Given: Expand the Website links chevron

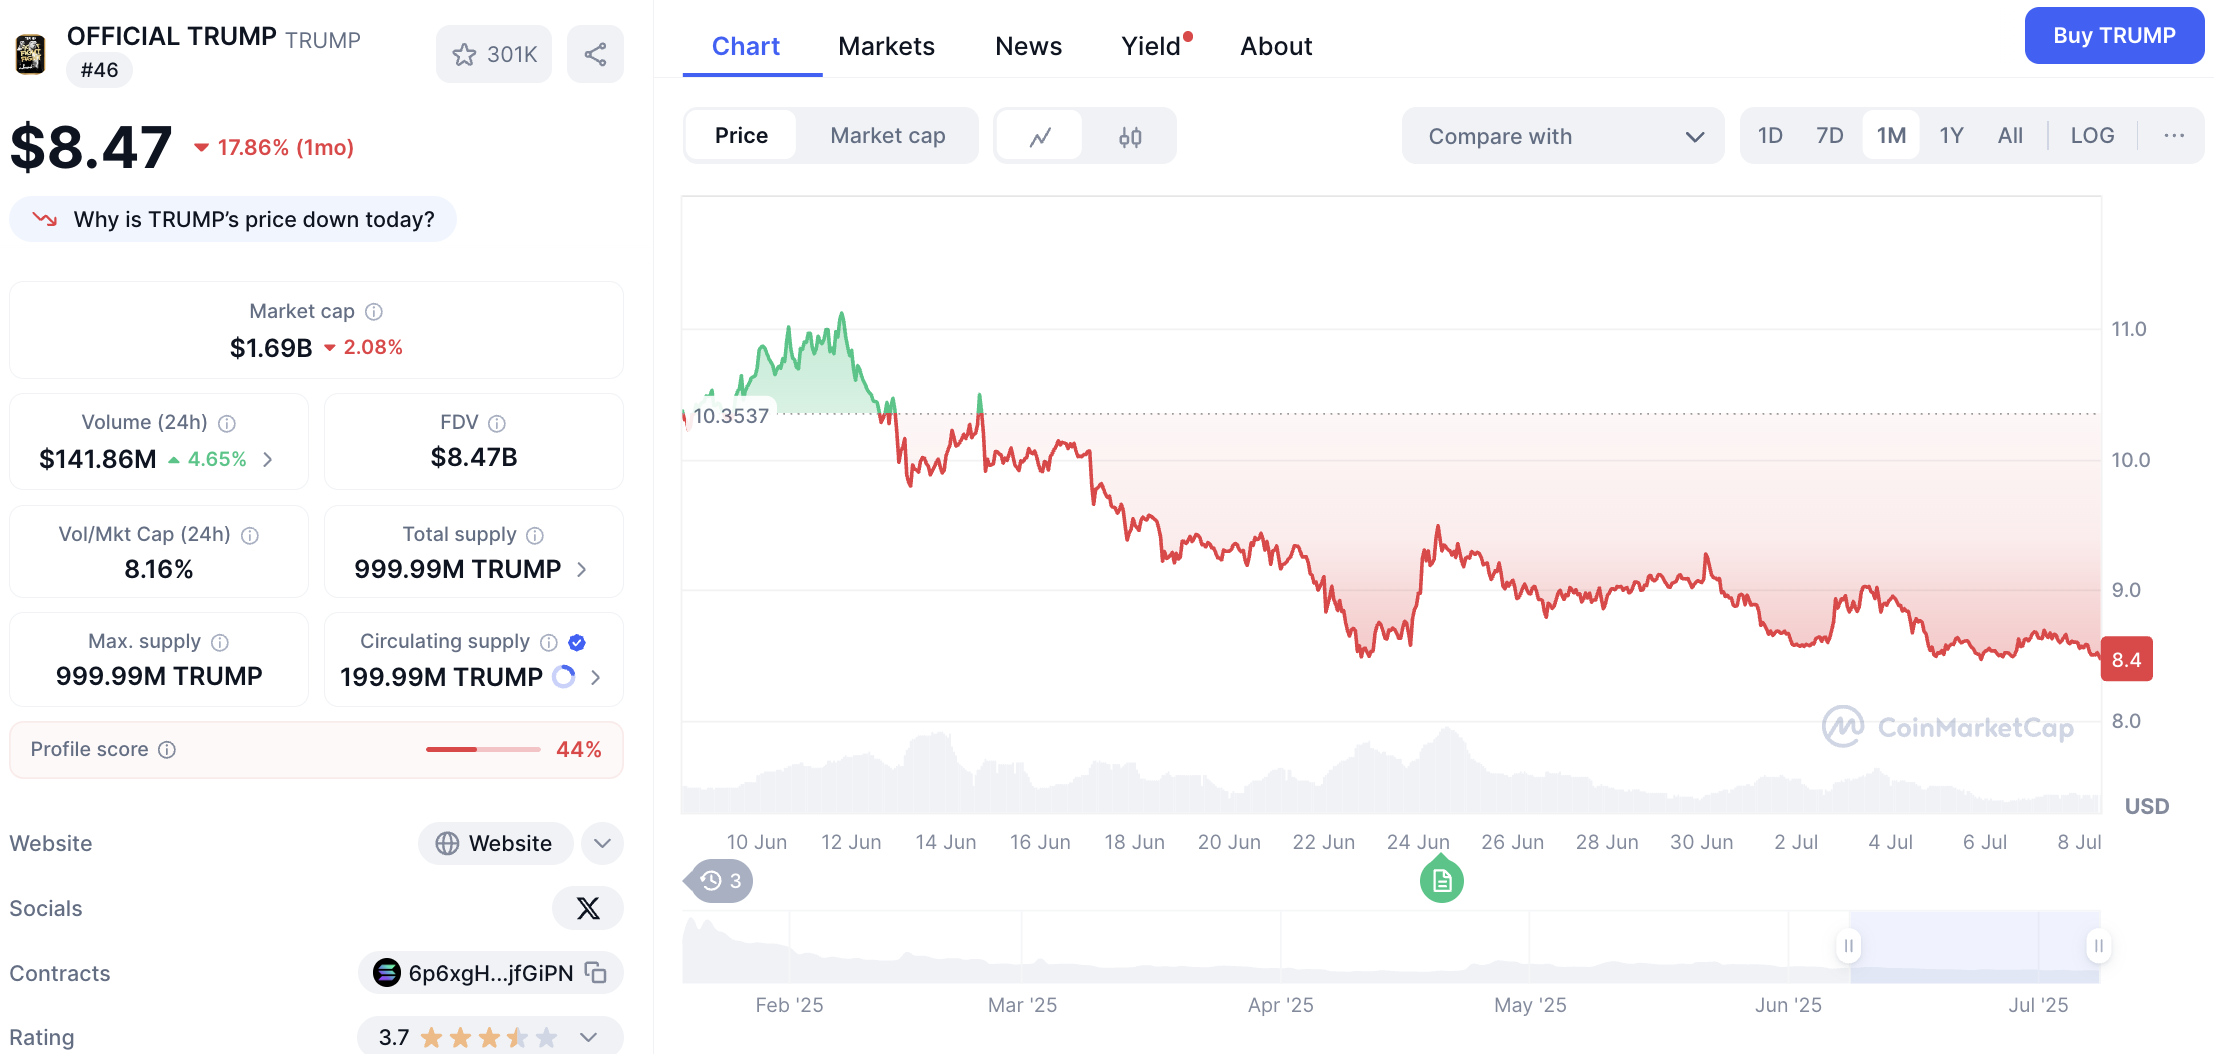Looking at the screenshot, I should (602, 843).
